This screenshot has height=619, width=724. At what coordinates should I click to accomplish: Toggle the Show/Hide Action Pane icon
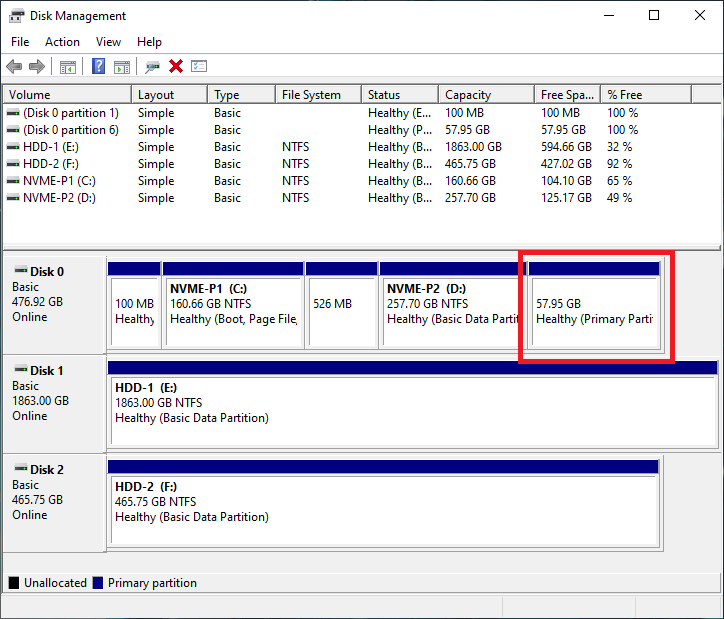click(x=122, y=67)
